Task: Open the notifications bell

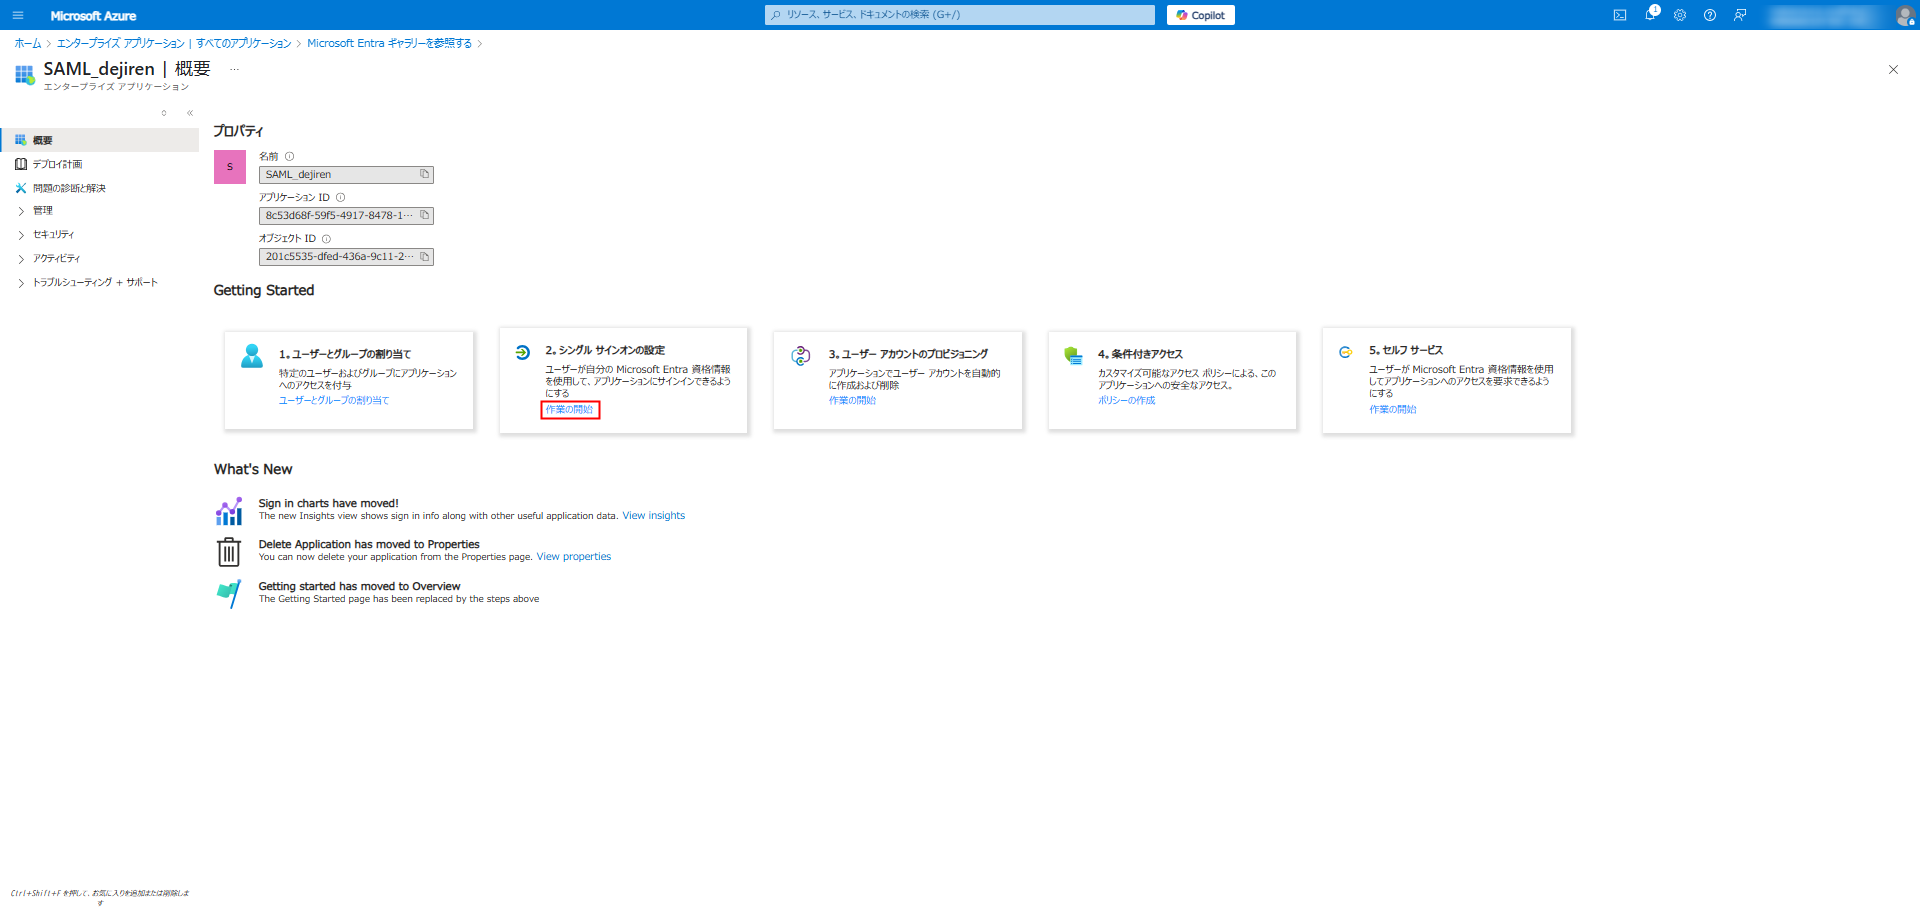Action: click(x=1651, y=14)
